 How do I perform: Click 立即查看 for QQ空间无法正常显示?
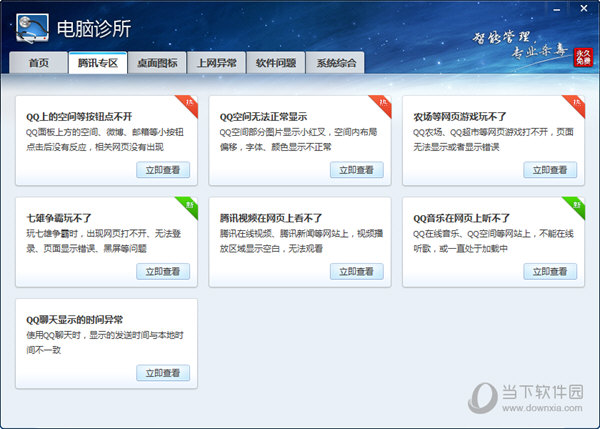(357, 170)
